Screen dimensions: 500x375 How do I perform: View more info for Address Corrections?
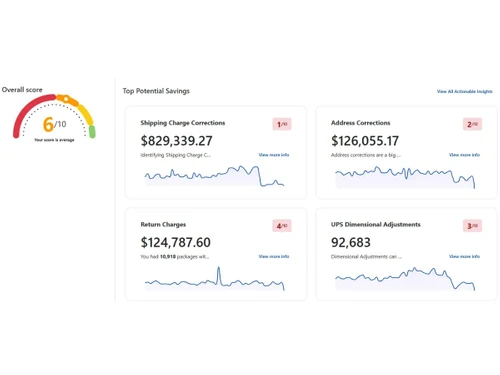pyautogui.click(x=464, y=155)
